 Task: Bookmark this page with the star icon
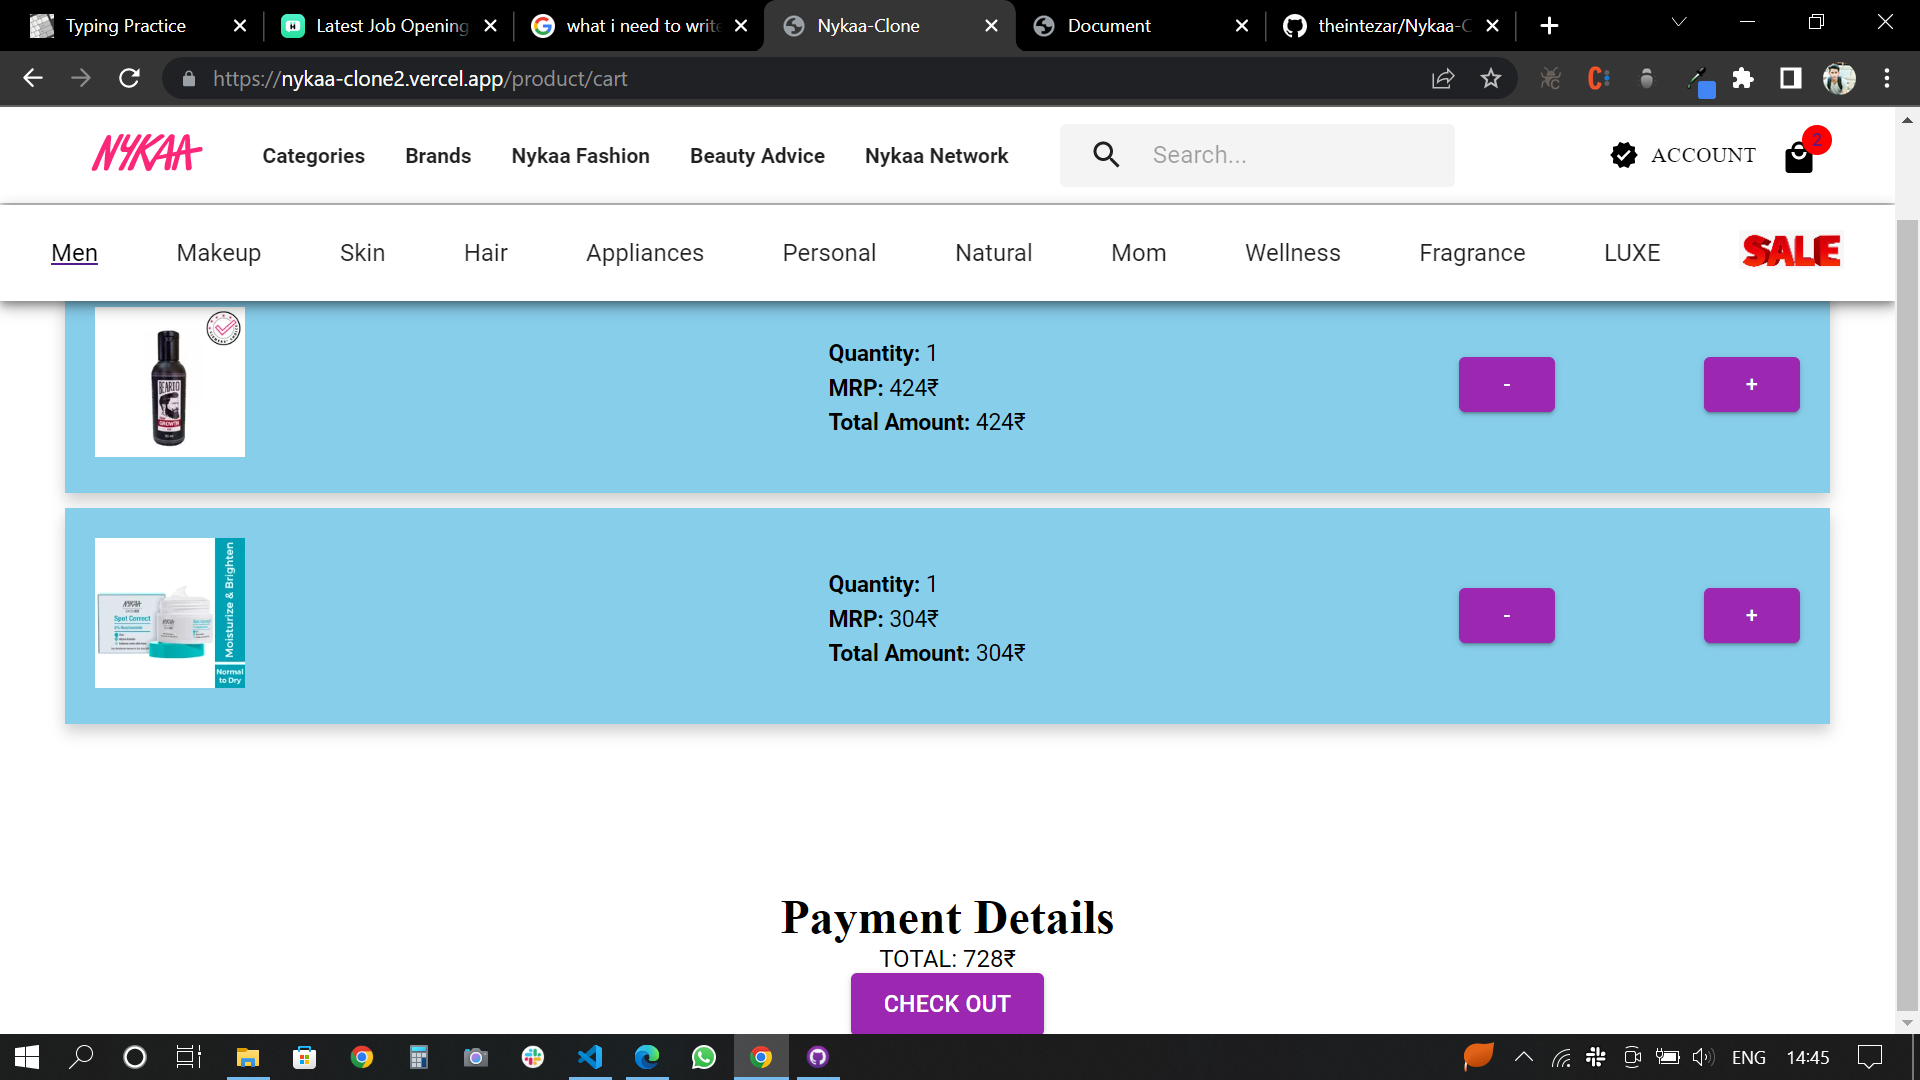[x=1491, y=78]
